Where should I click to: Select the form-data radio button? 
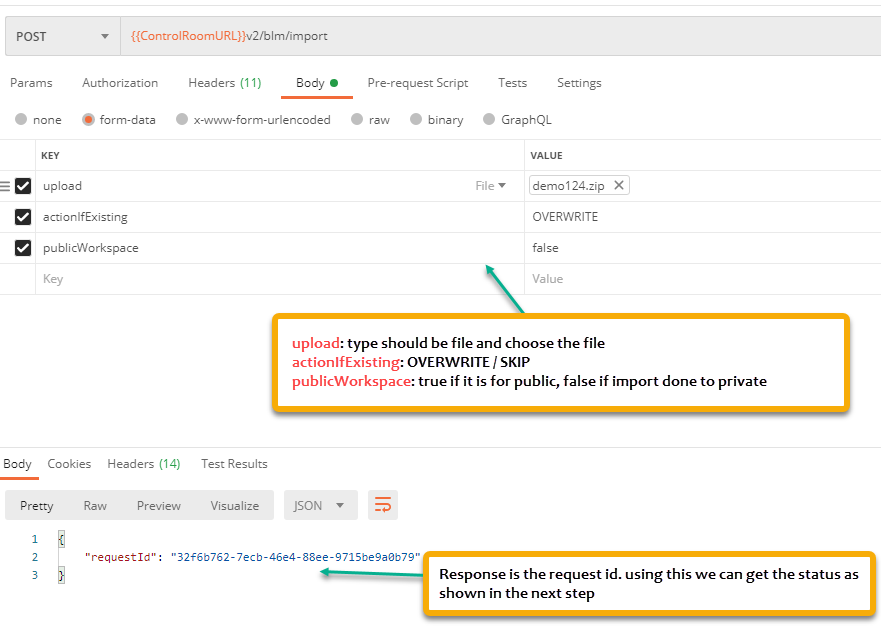[x=88, y=119]
